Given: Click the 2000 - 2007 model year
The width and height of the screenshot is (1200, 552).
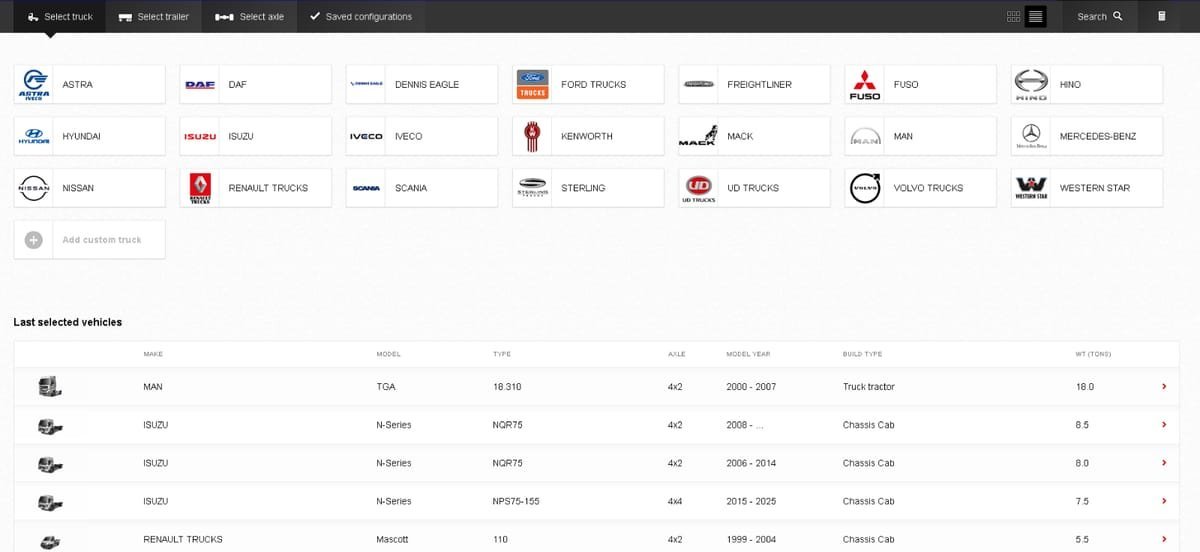Looking at the screenshot, I should coord(751,387).
